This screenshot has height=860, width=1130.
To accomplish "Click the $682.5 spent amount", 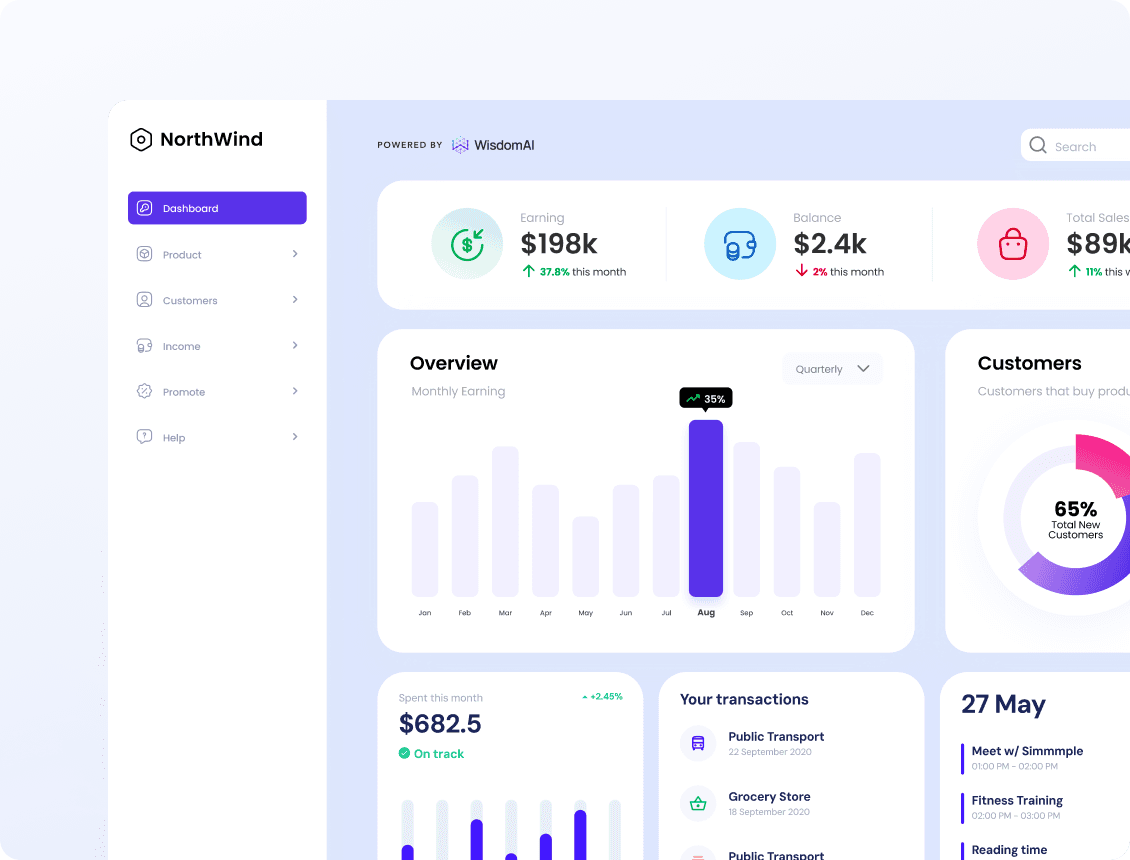I will [440, 723].
